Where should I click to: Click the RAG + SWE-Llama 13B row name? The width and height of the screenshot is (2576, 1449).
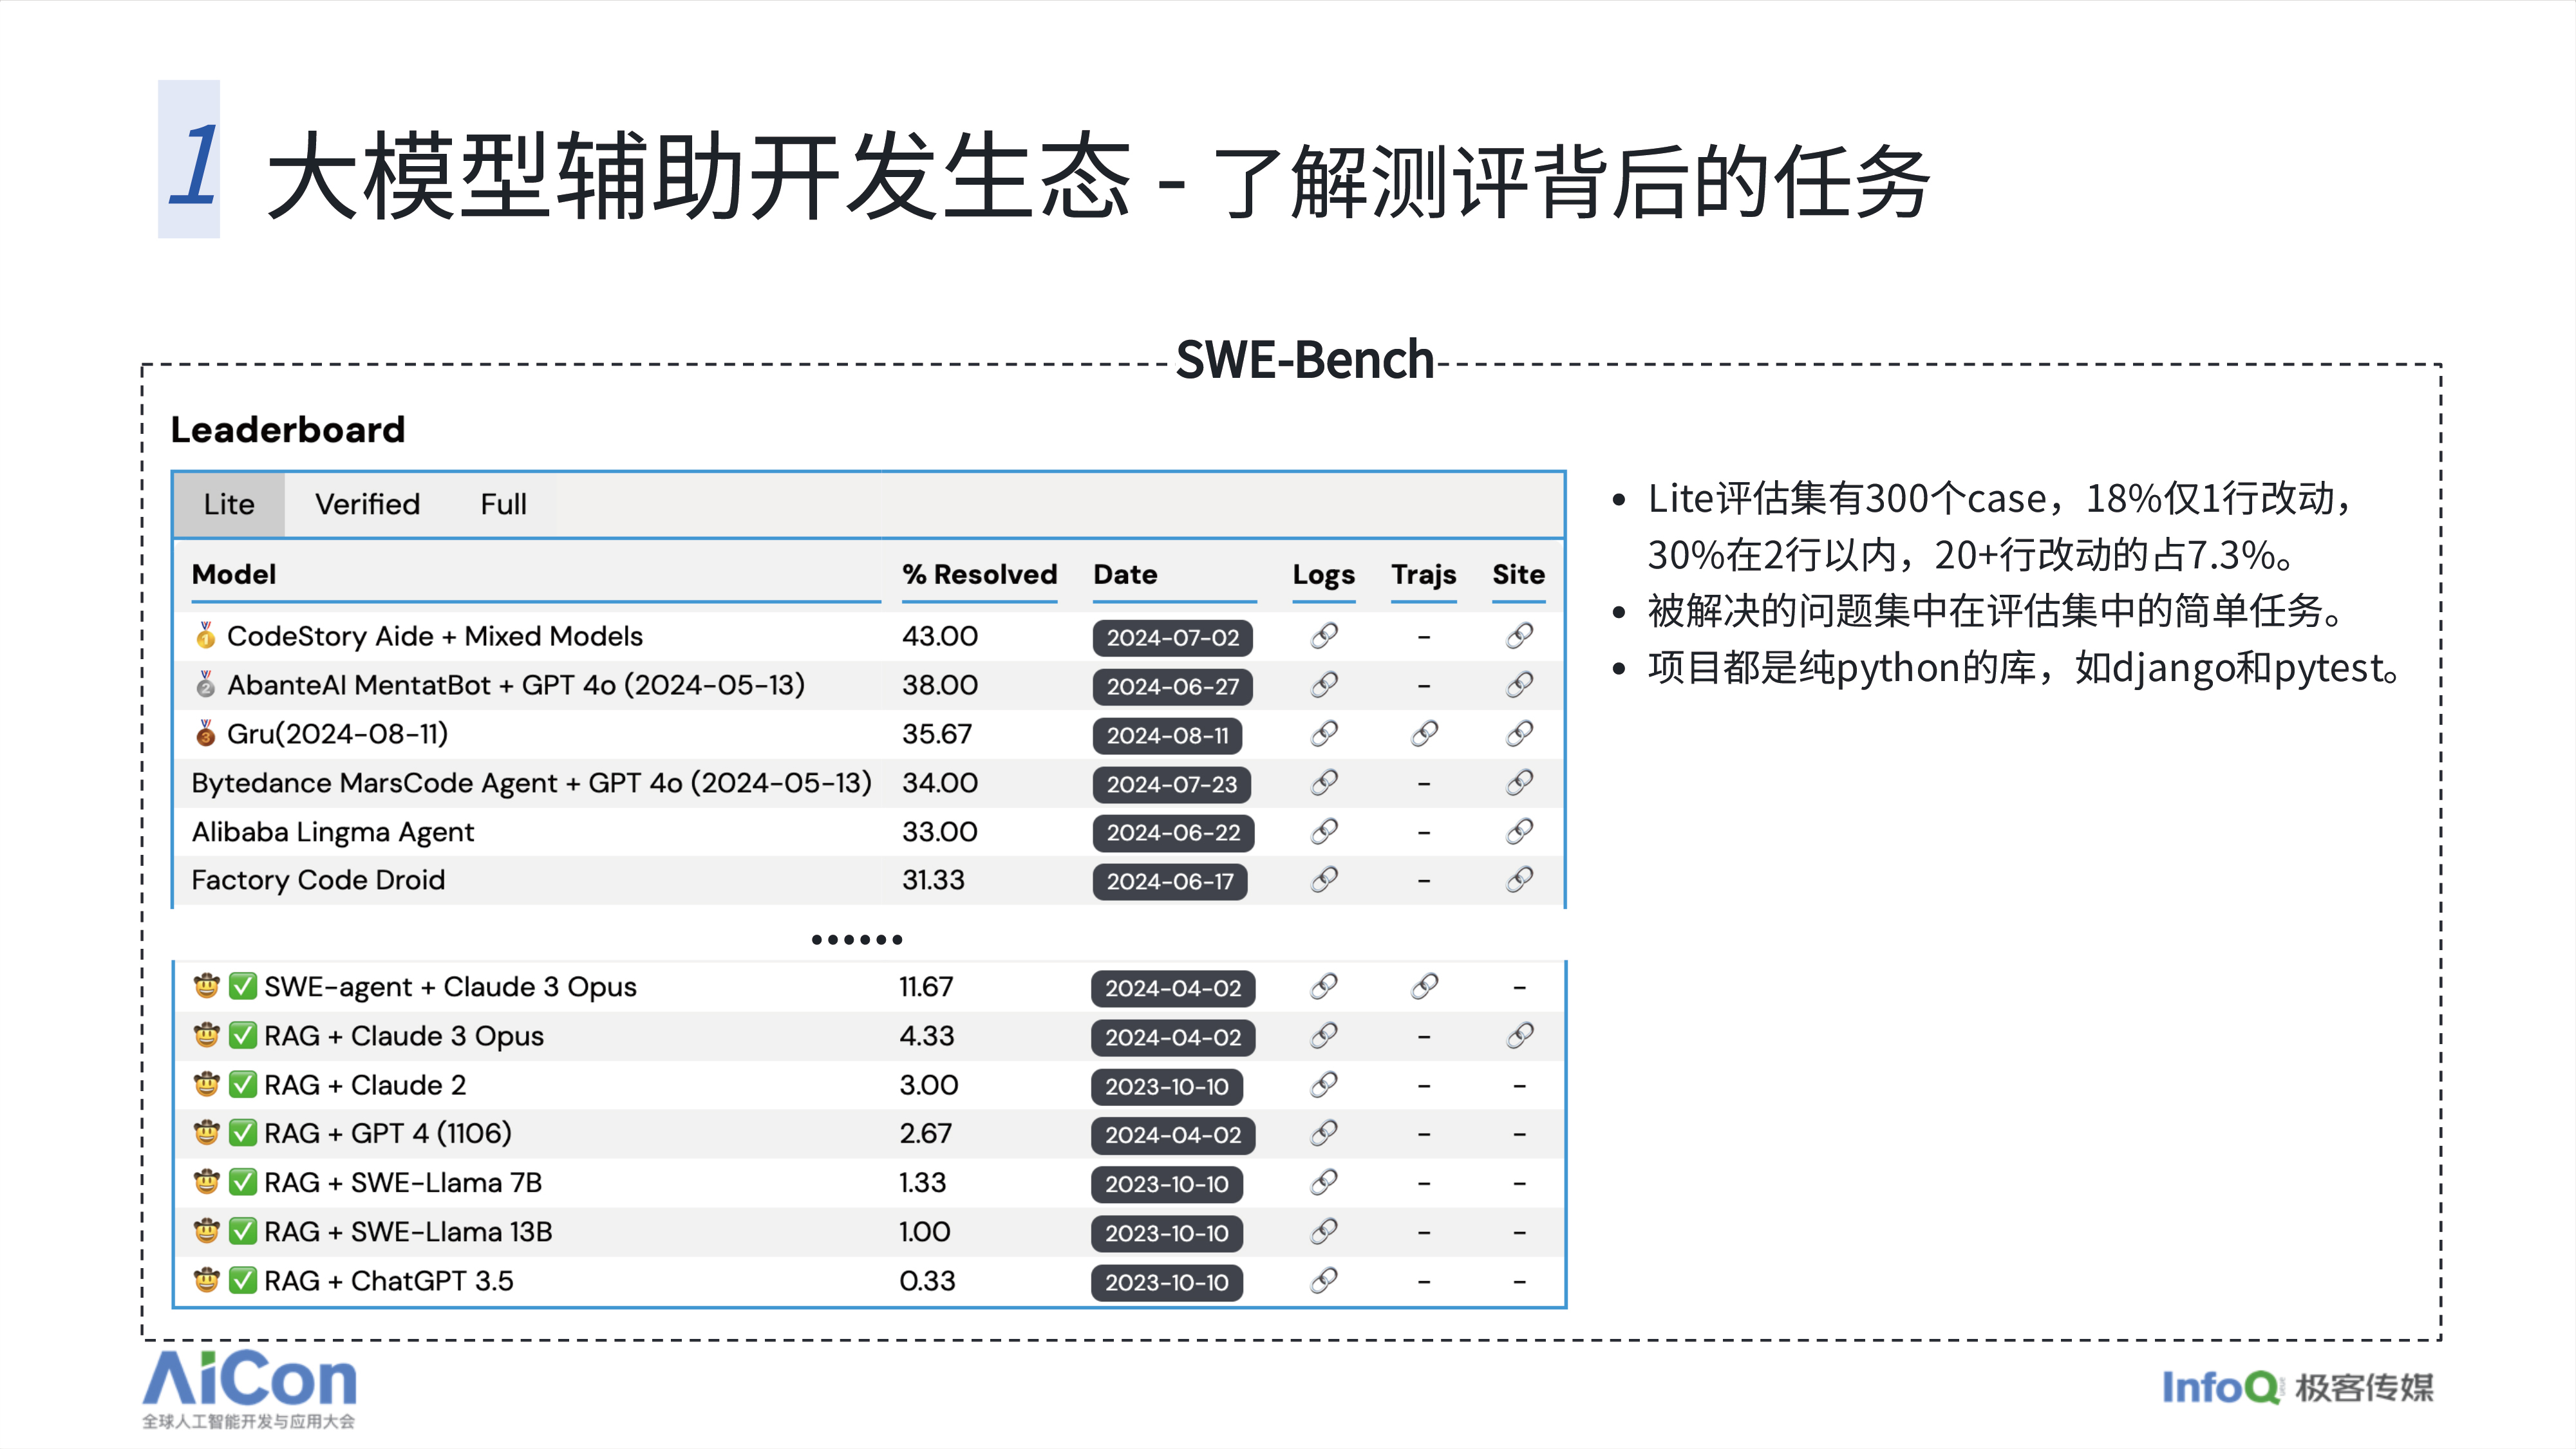tap(408, 1231)
